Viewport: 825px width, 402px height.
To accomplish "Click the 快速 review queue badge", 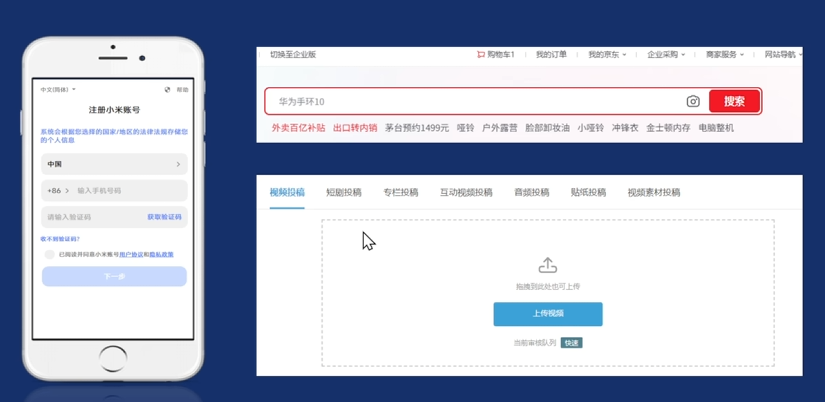I will (571, 343).
